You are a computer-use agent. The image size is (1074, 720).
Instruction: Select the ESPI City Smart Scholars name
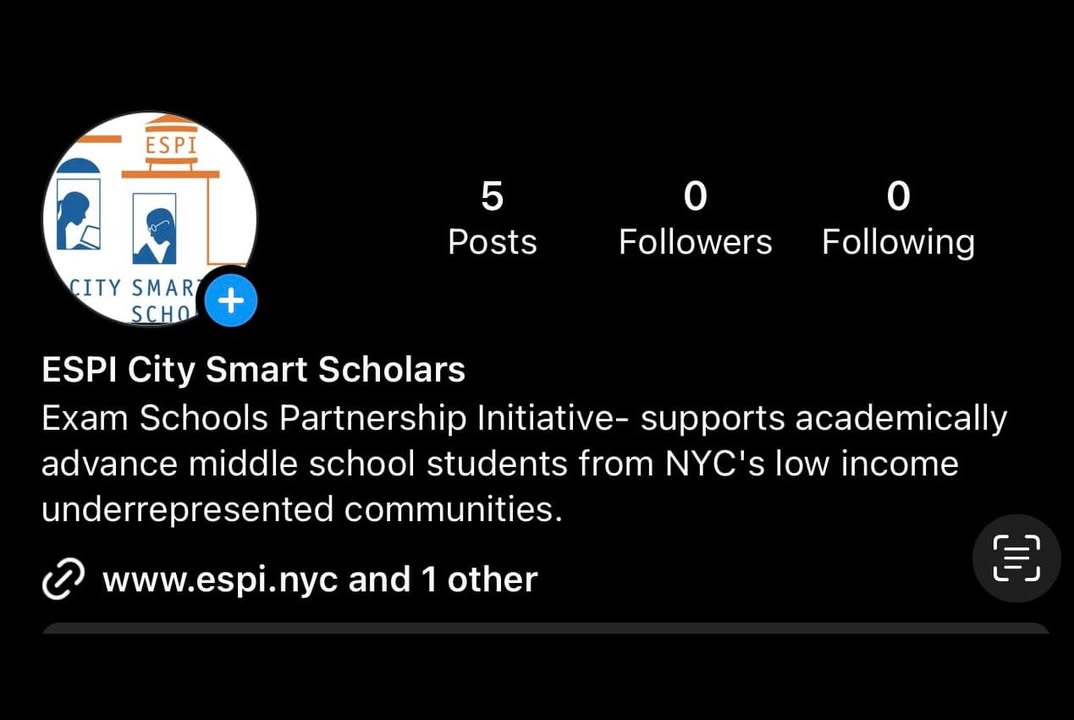click(x=253, y=370)
